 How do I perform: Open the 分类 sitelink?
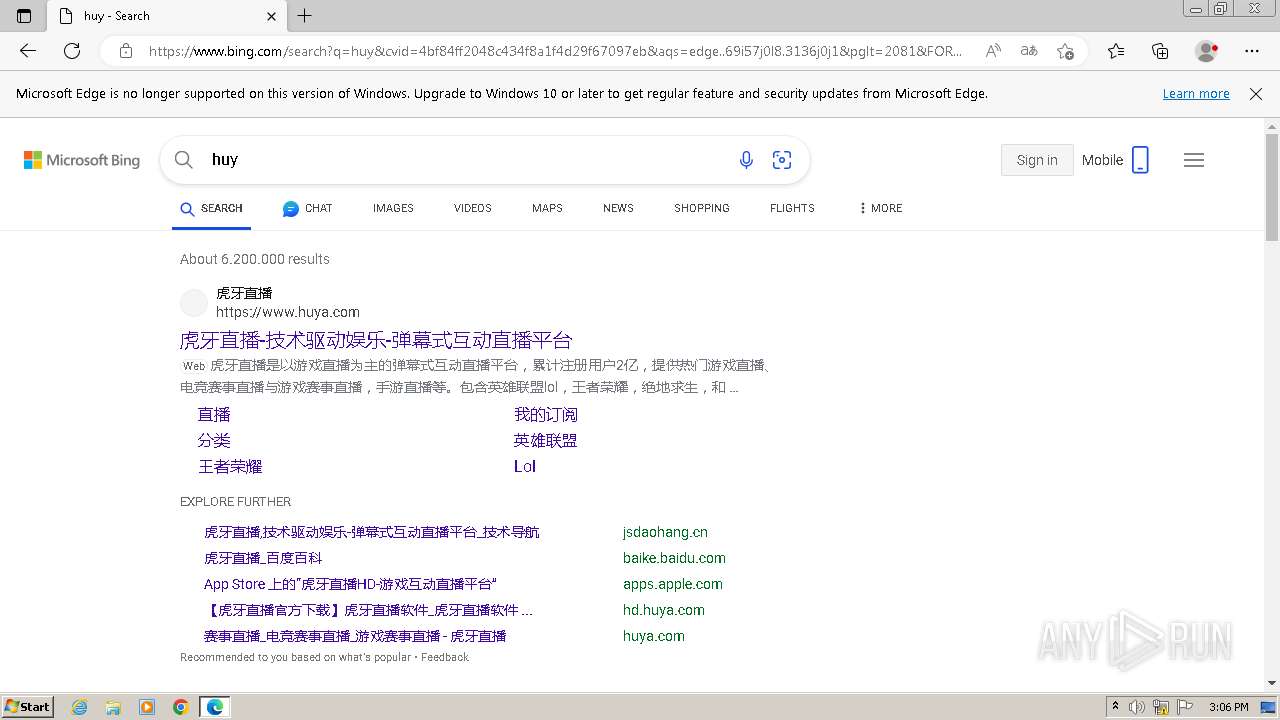[x=214, y=440]
